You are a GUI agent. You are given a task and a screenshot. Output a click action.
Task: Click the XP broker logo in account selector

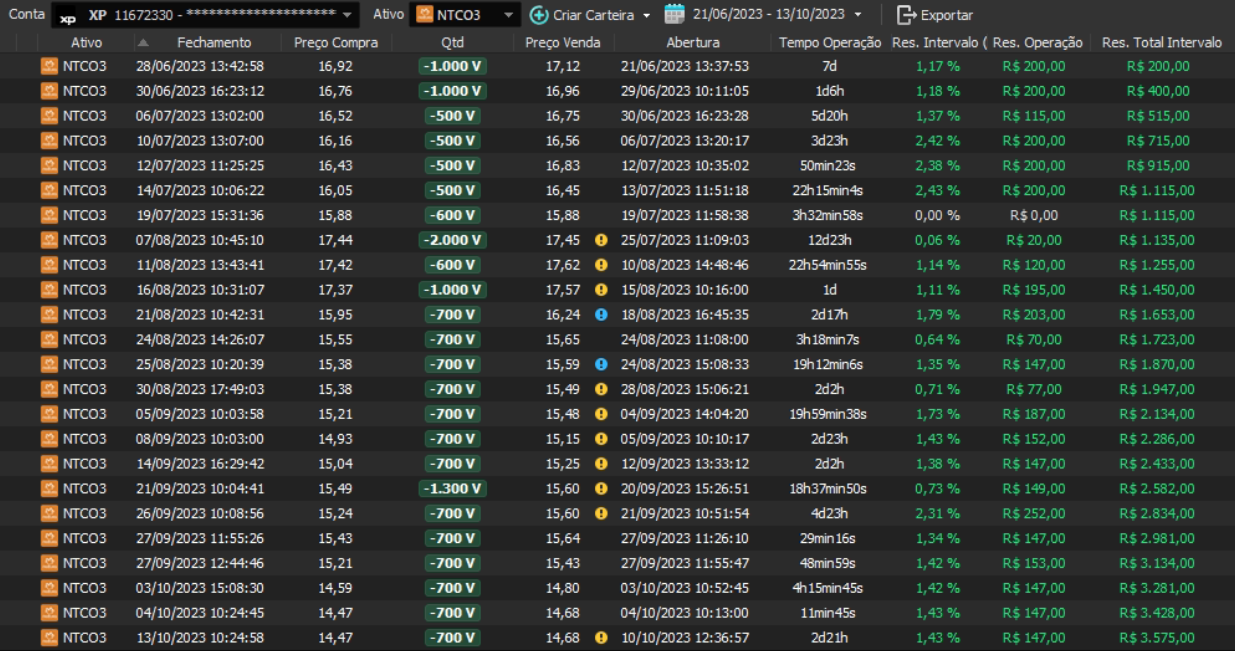(x=67, y=16)
